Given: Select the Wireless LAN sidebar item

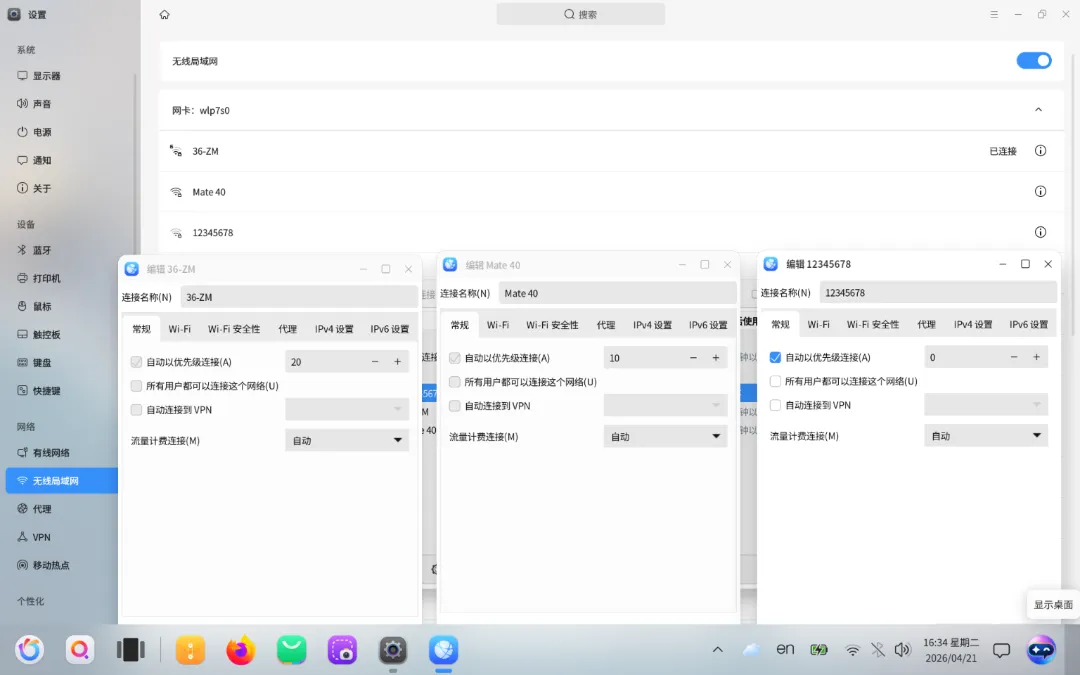Looking at the screenshot, I should [x=62, y=481].
